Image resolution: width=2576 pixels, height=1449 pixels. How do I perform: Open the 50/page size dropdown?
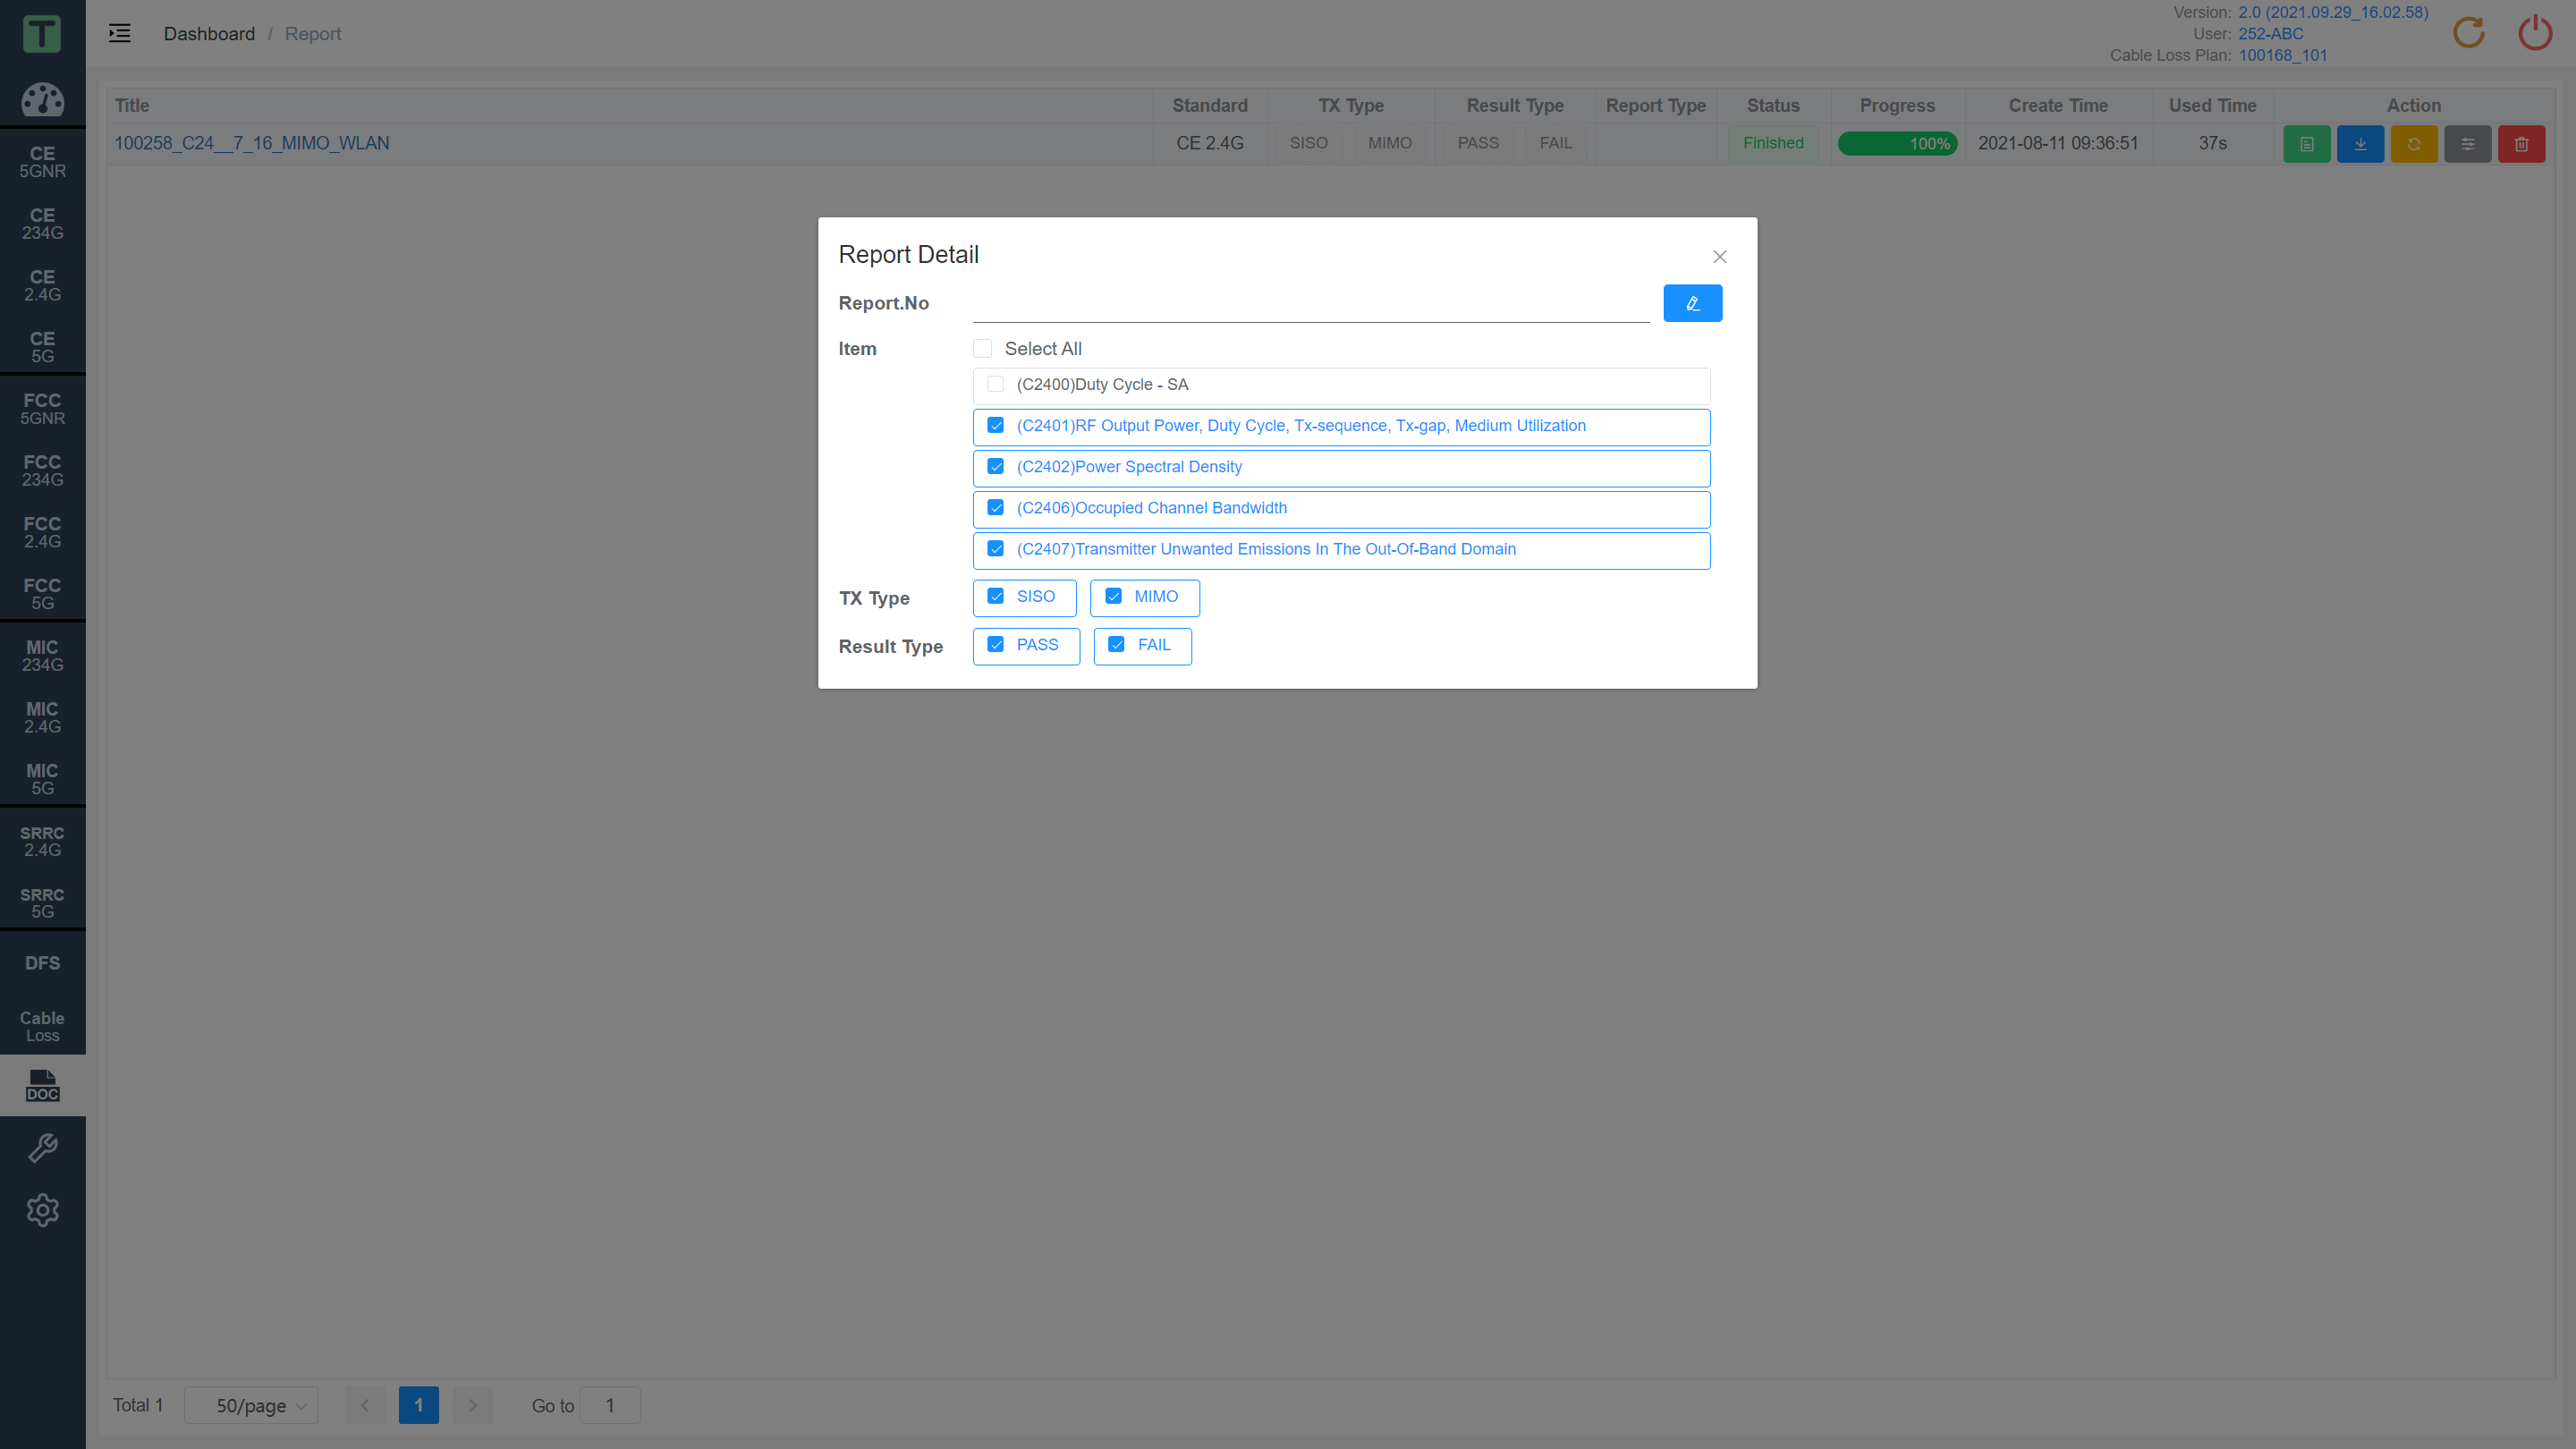pos(251,1405)
